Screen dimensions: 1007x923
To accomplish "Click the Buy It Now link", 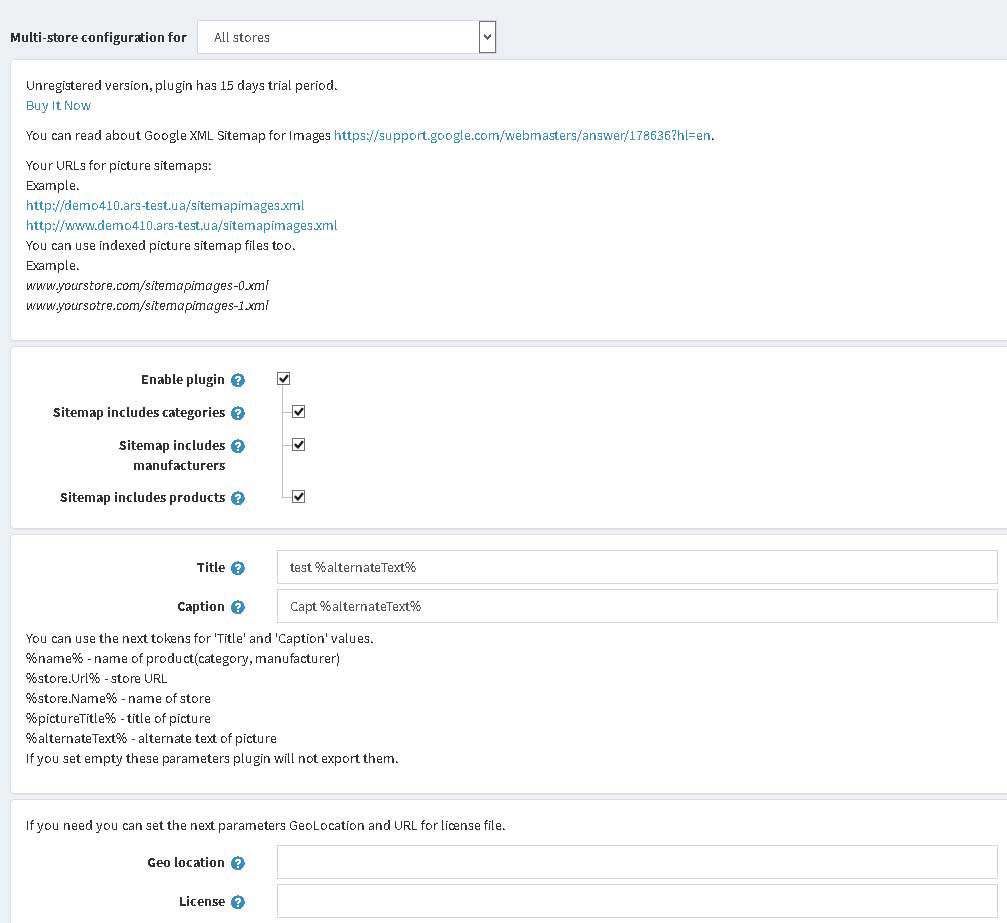I will click(58, 106).
